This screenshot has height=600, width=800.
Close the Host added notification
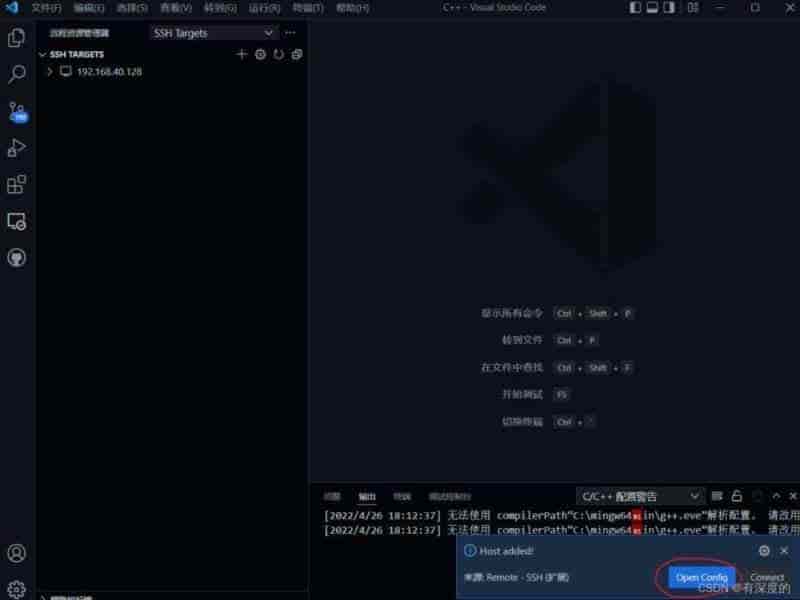(x=784, y=550)
